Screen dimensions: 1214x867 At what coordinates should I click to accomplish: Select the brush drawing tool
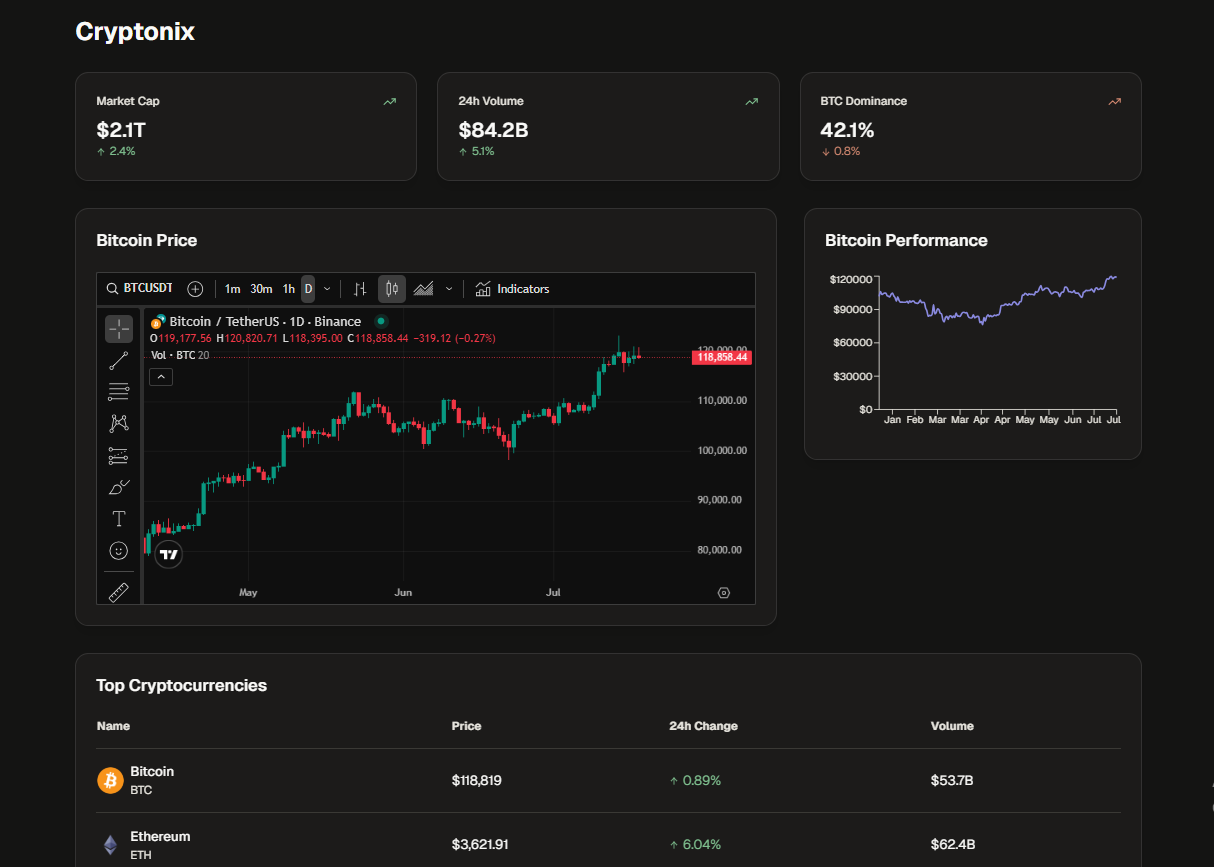[x=119, y=487]
